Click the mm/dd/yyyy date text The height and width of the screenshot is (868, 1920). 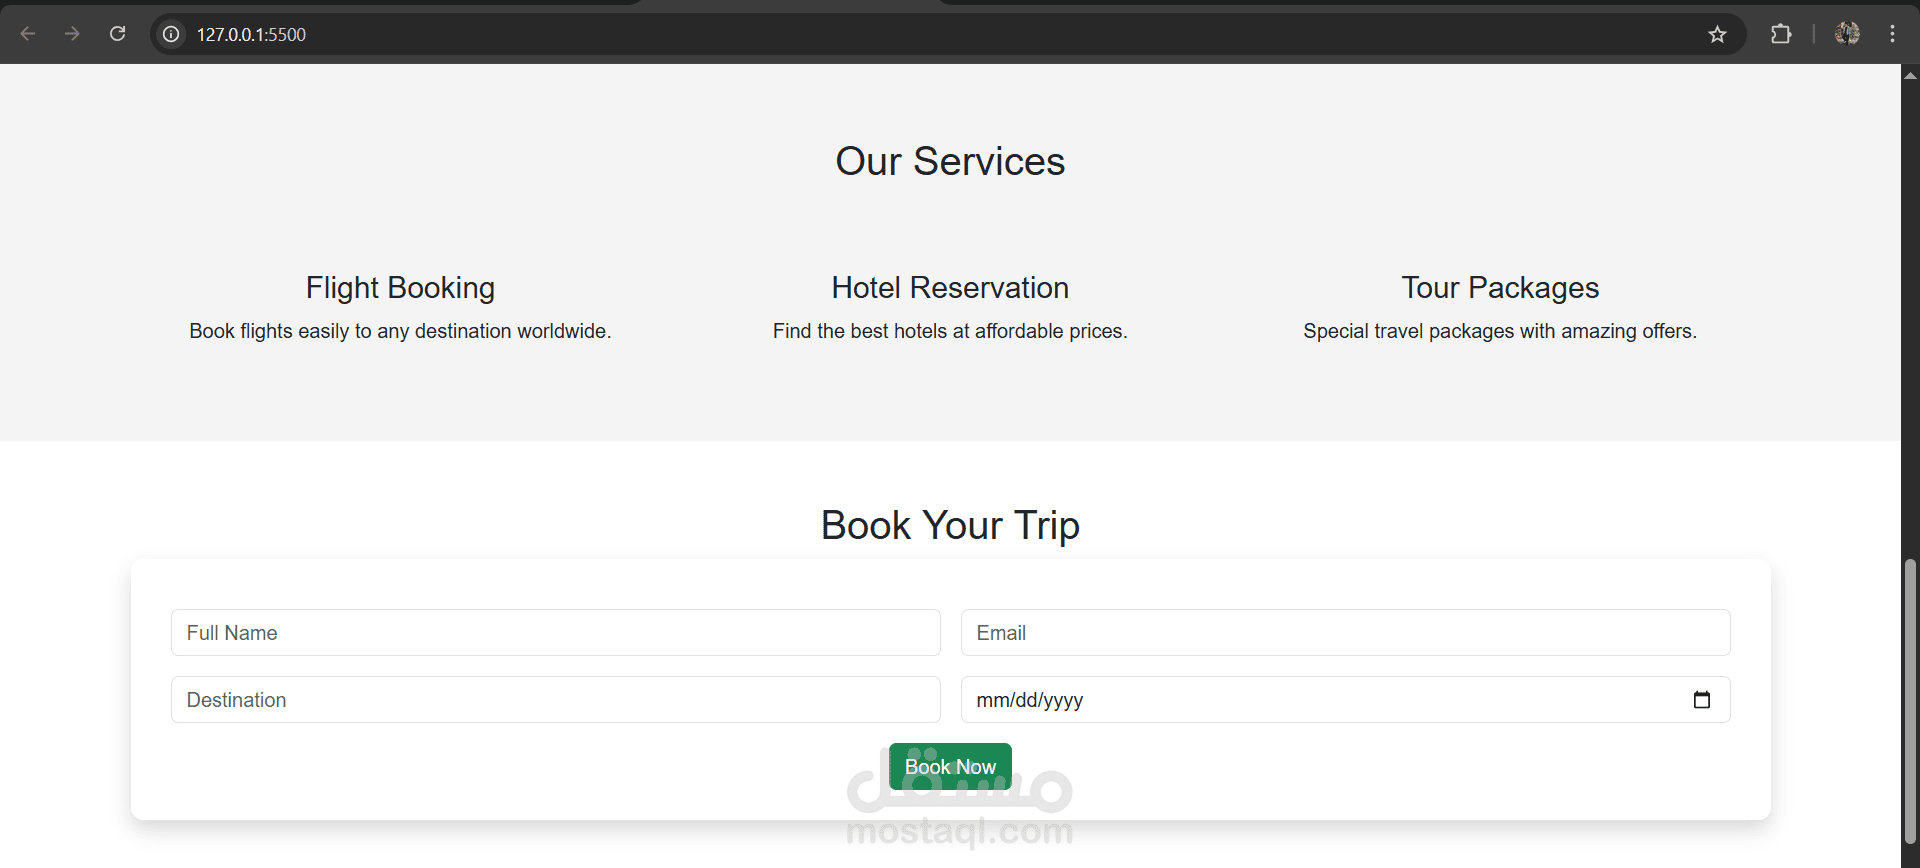pos(1029,700)
